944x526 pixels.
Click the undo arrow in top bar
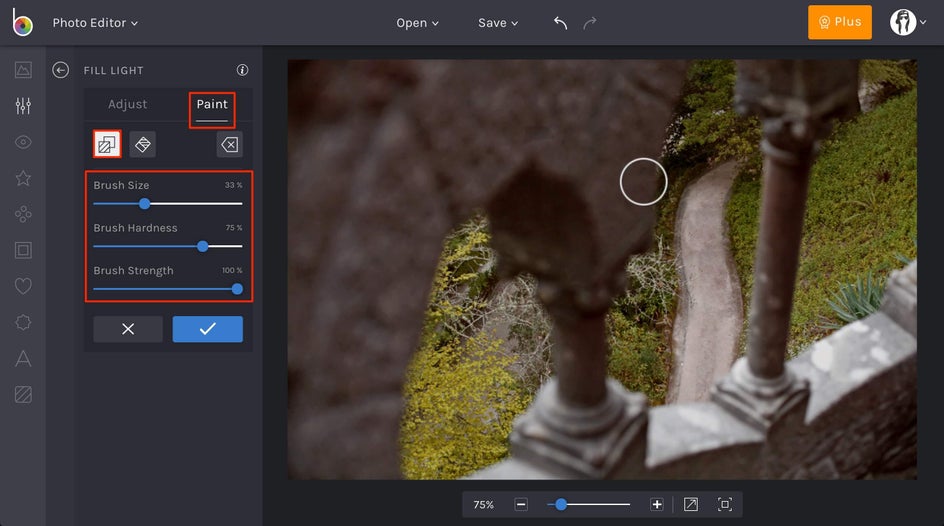[560, 23]
